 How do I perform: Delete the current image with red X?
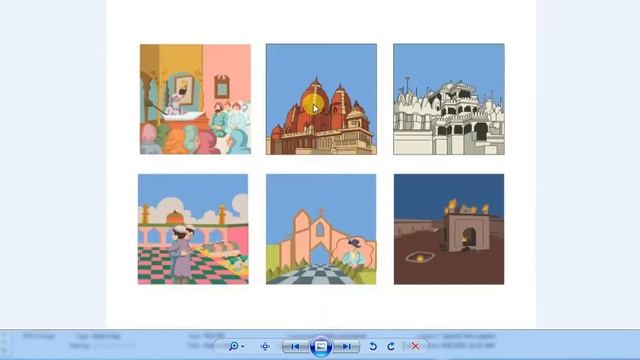tap(415, 346)
